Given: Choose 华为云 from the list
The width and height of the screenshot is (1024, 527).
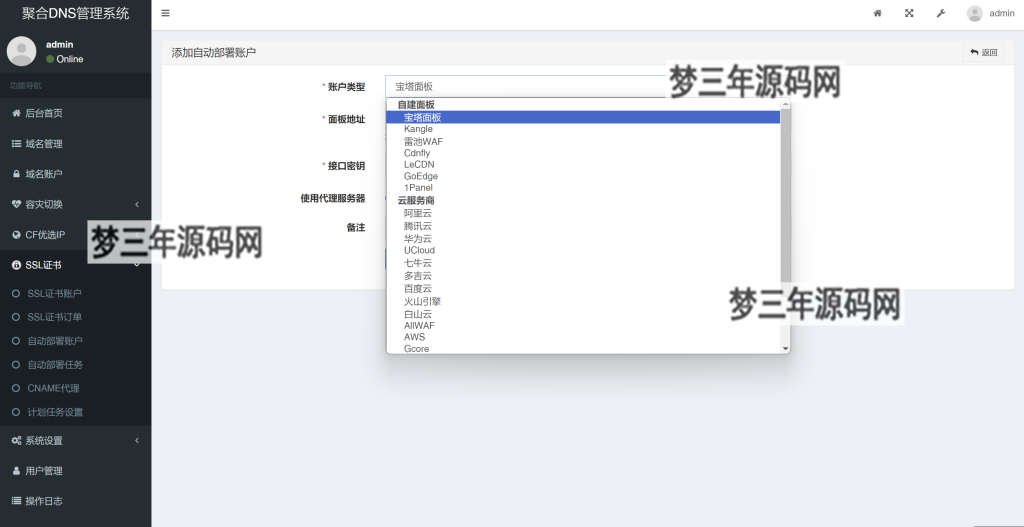Looking at the screenshot, I should coord(583,238).
